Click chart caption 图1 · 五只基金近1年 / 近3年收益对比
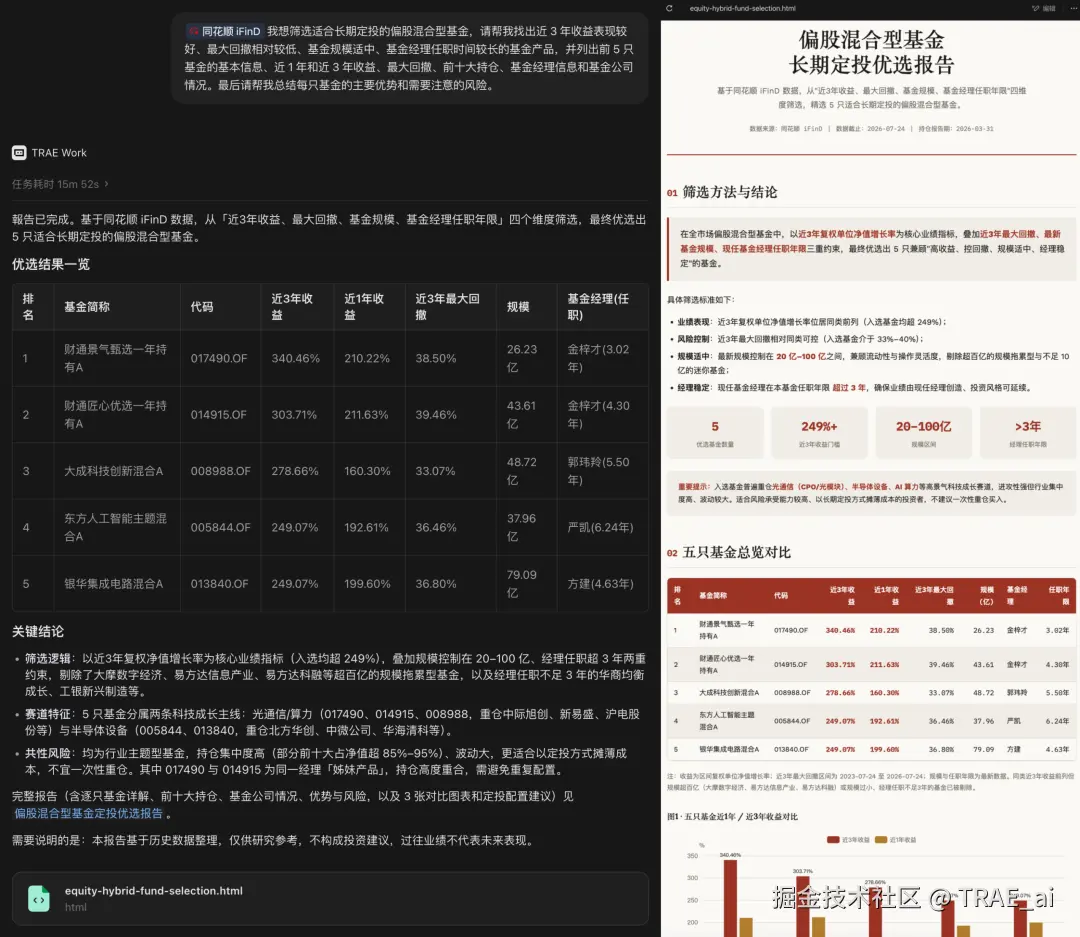The image size is (1080, 937). tap(732, 816)
